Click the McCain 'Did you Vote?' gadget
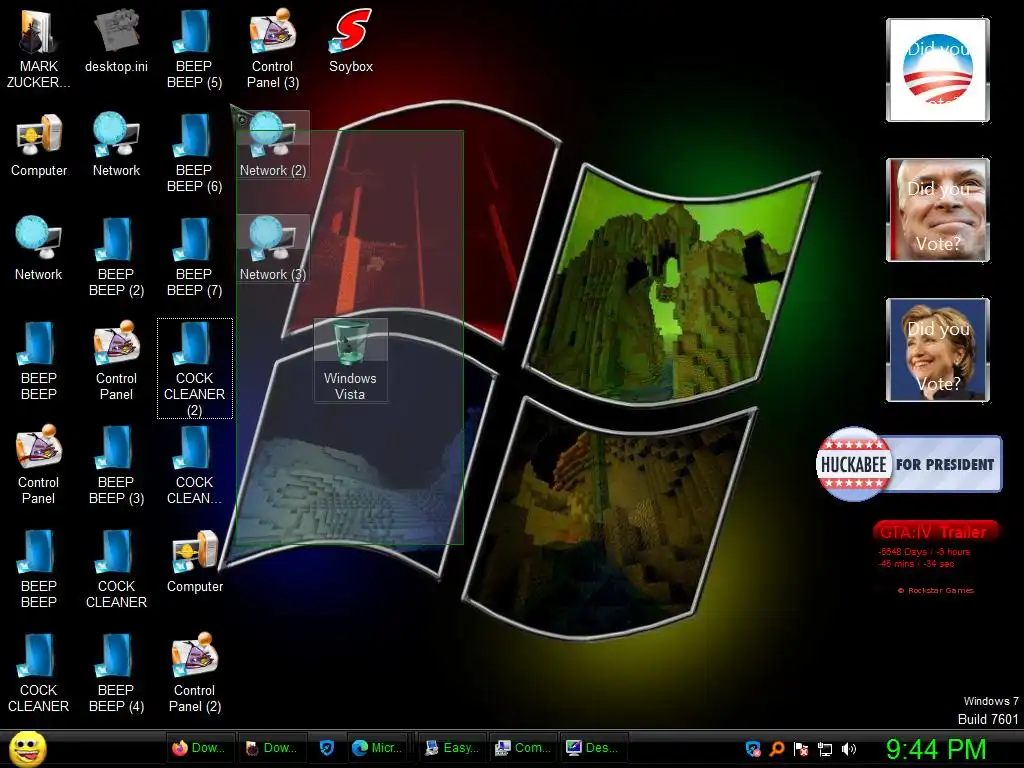 click(938, 210)
